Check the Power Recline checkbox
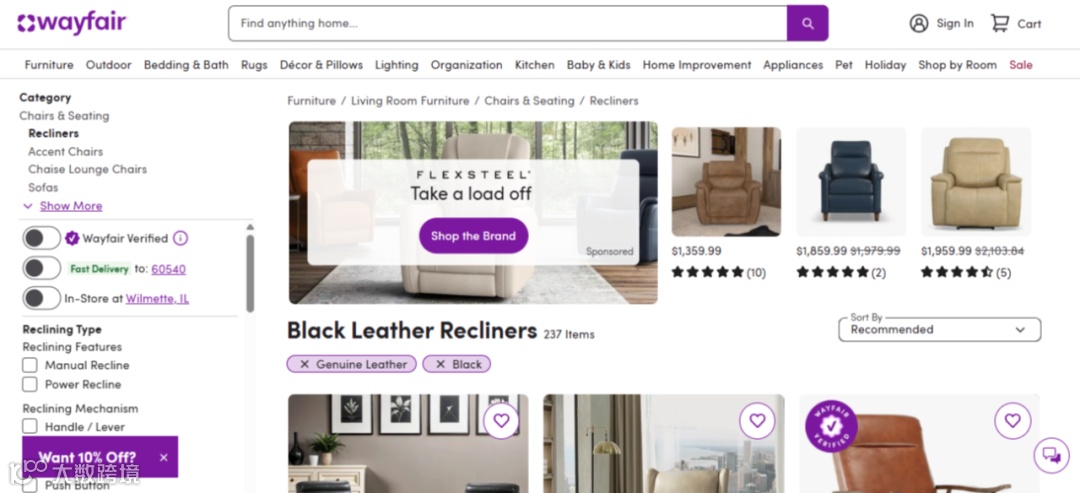1080x493 pixels. pos(30,384)
